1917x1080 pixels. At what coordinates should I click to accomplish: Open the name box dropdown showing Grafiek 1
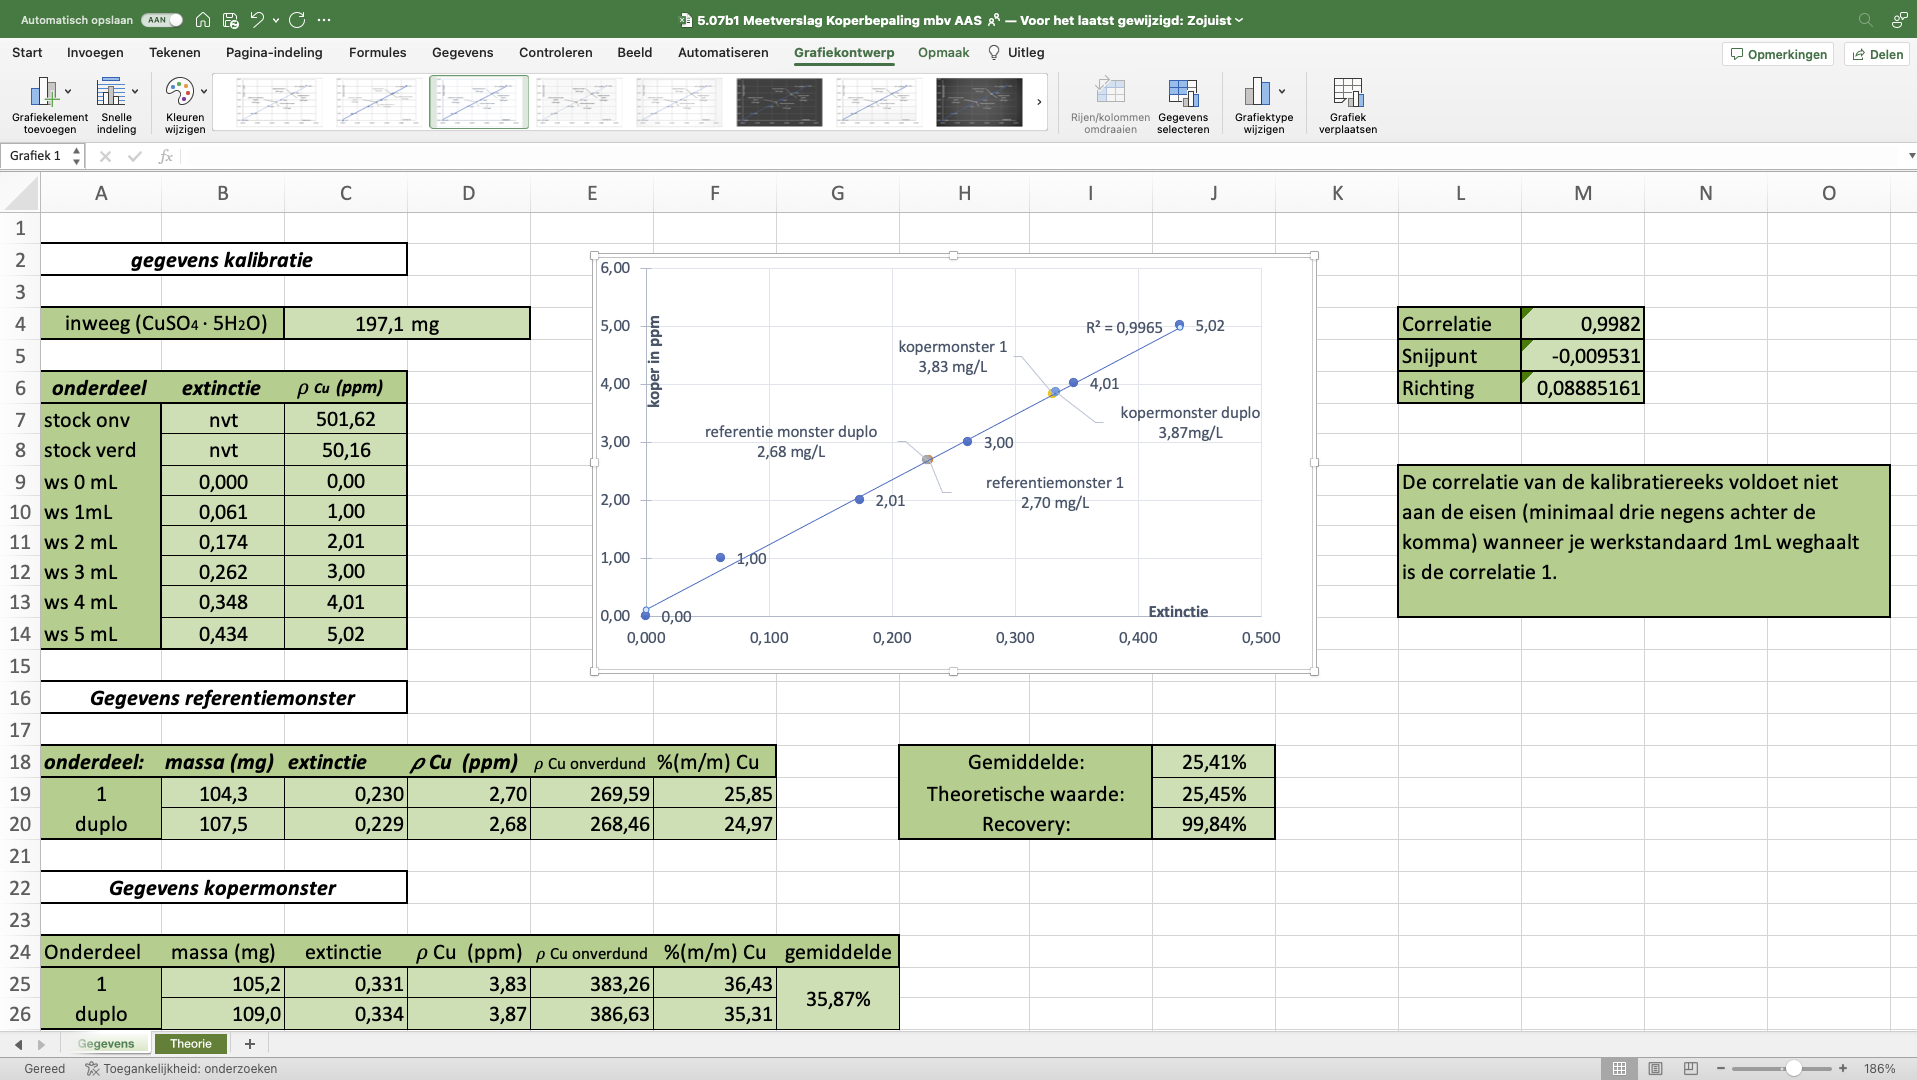[77, 156]
